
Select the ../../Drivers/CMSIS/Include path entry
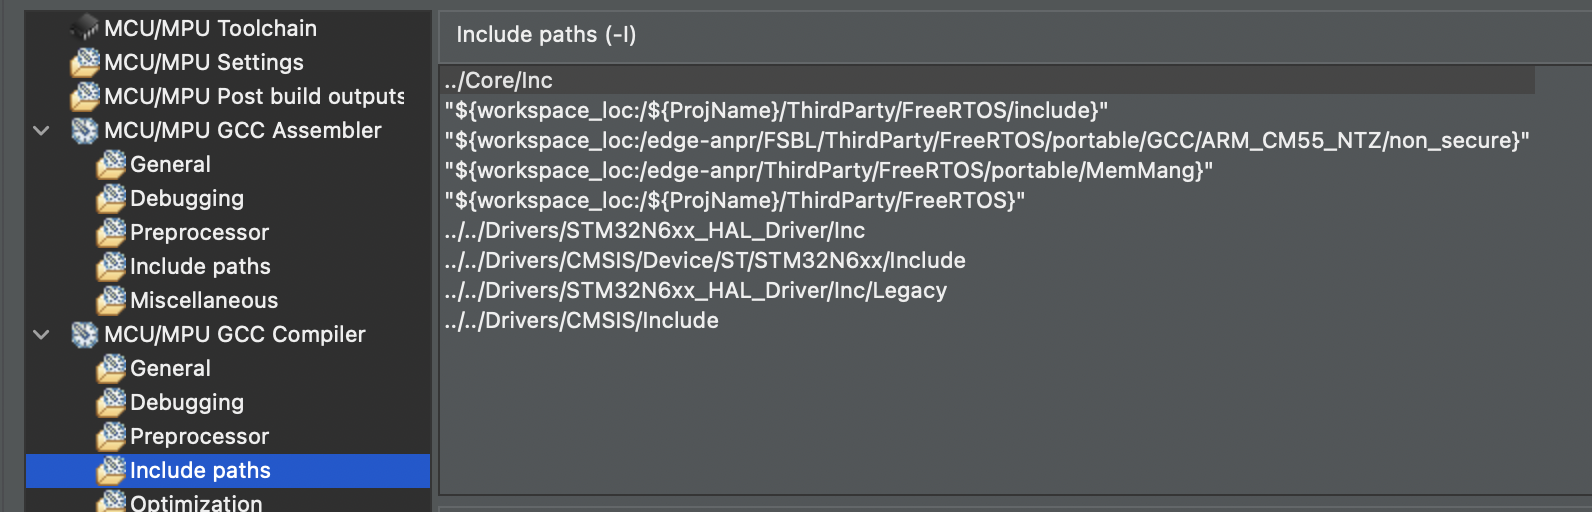pyautogui.click(x=581, y=320)
